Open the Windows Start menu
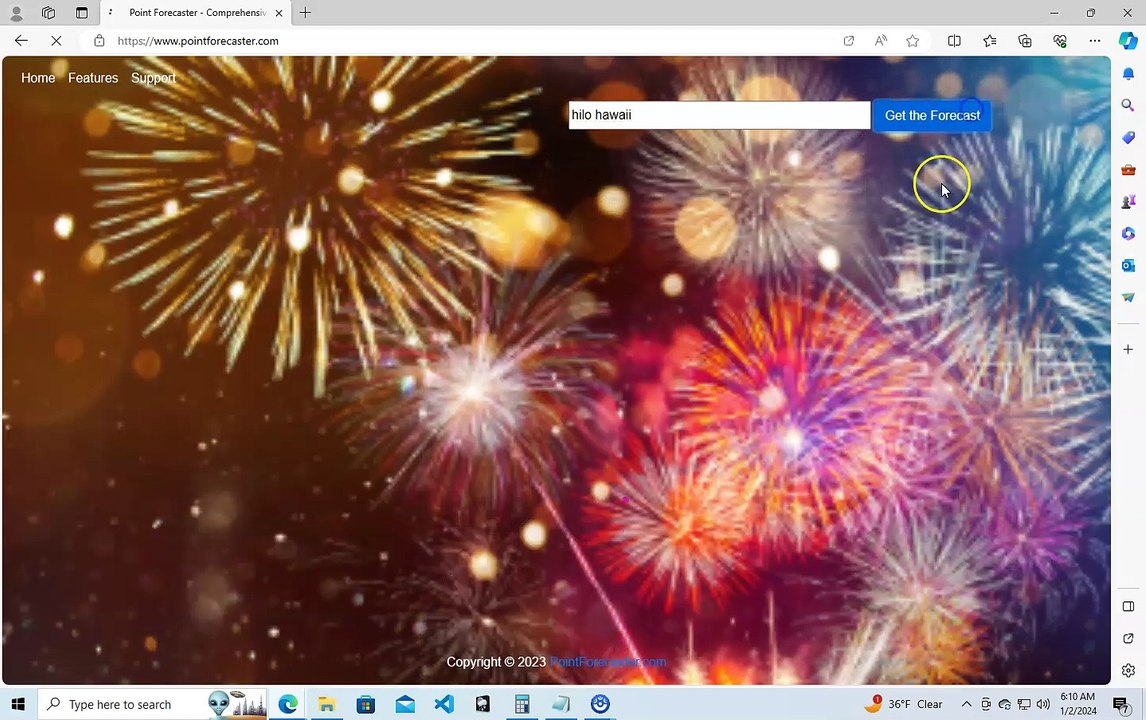The width and height of the screenshot is (1146, 720). [x=18, y=704]
